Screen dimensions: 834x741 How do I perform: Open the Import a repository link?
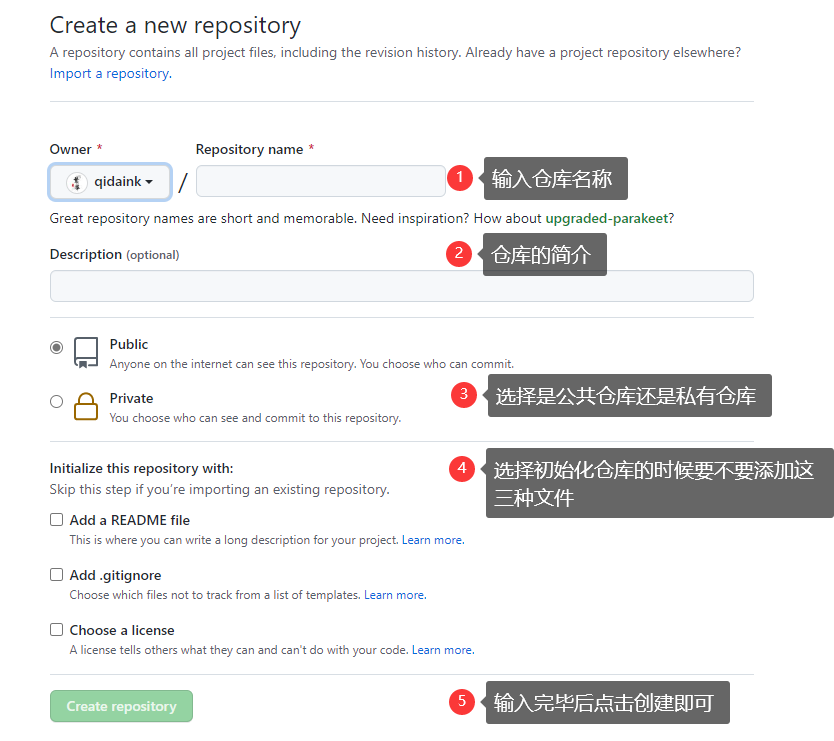click(x=109, y=73)
